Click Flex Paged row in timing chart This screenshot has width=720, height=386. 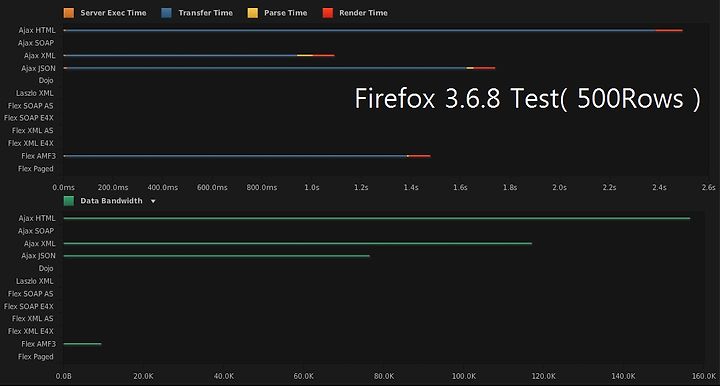click(36, 168)
